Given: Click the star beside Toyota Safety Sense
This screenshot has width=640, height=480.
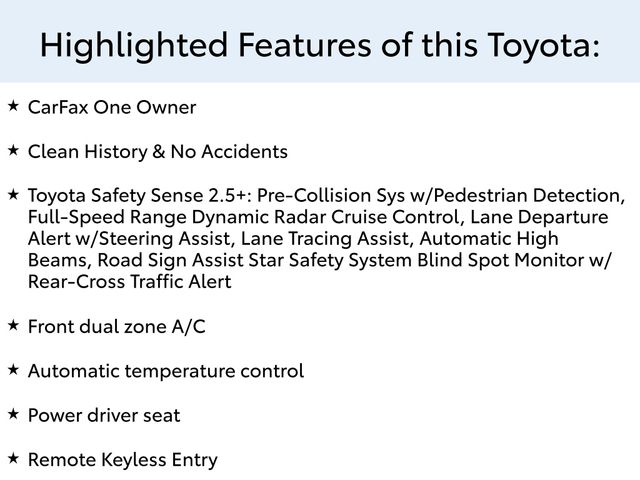Looking at the screenshot, I should click(13, 194).
